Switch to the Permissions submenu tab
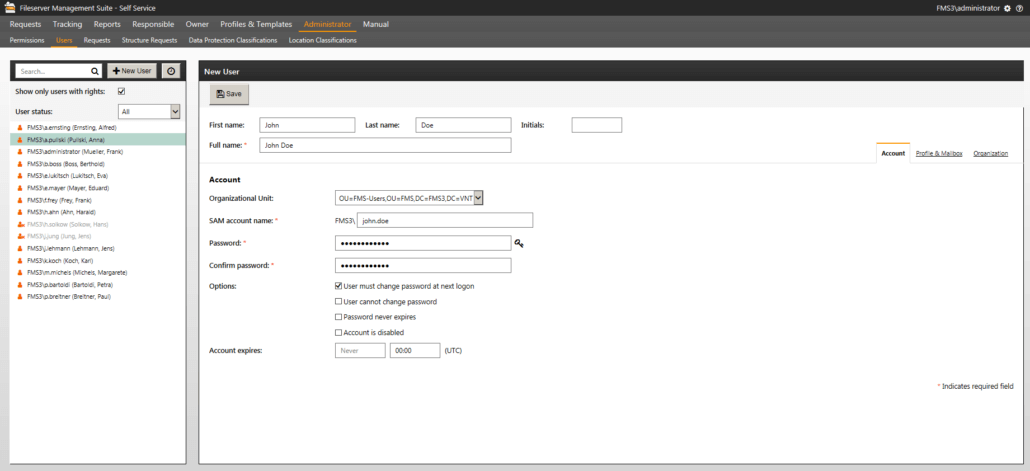The height and width of the screenshot is (471, 1030). pyautogui.click(x=27, y=40)
